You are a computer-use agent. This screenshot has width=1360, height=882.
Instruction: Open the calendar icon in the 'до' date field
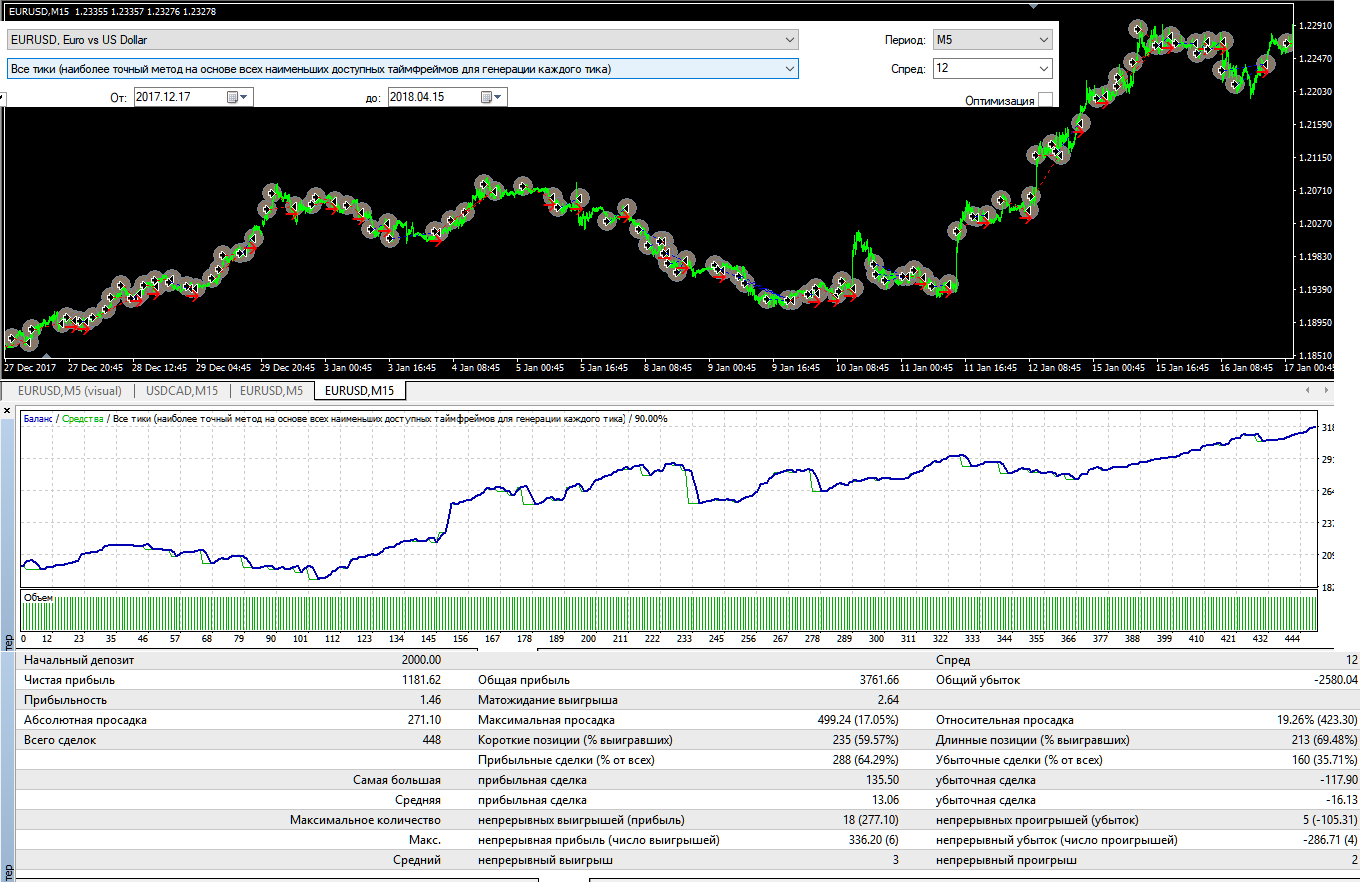487,97
